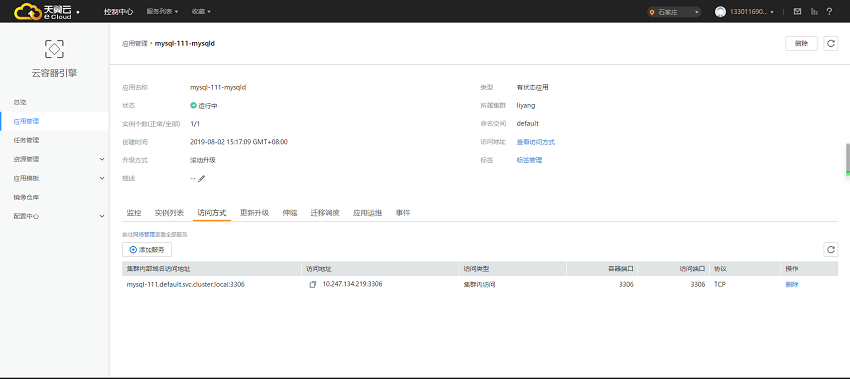Viewport: 850px width, 379px height.
Task: Click the 集群内访问 access type cell
Action: [479, 284]
